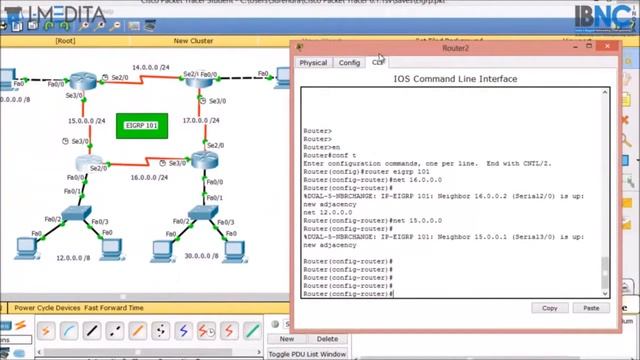This screenshot has height=360, width=640.
Task: Select the red X Delete tool
Action: pos(626,120)
